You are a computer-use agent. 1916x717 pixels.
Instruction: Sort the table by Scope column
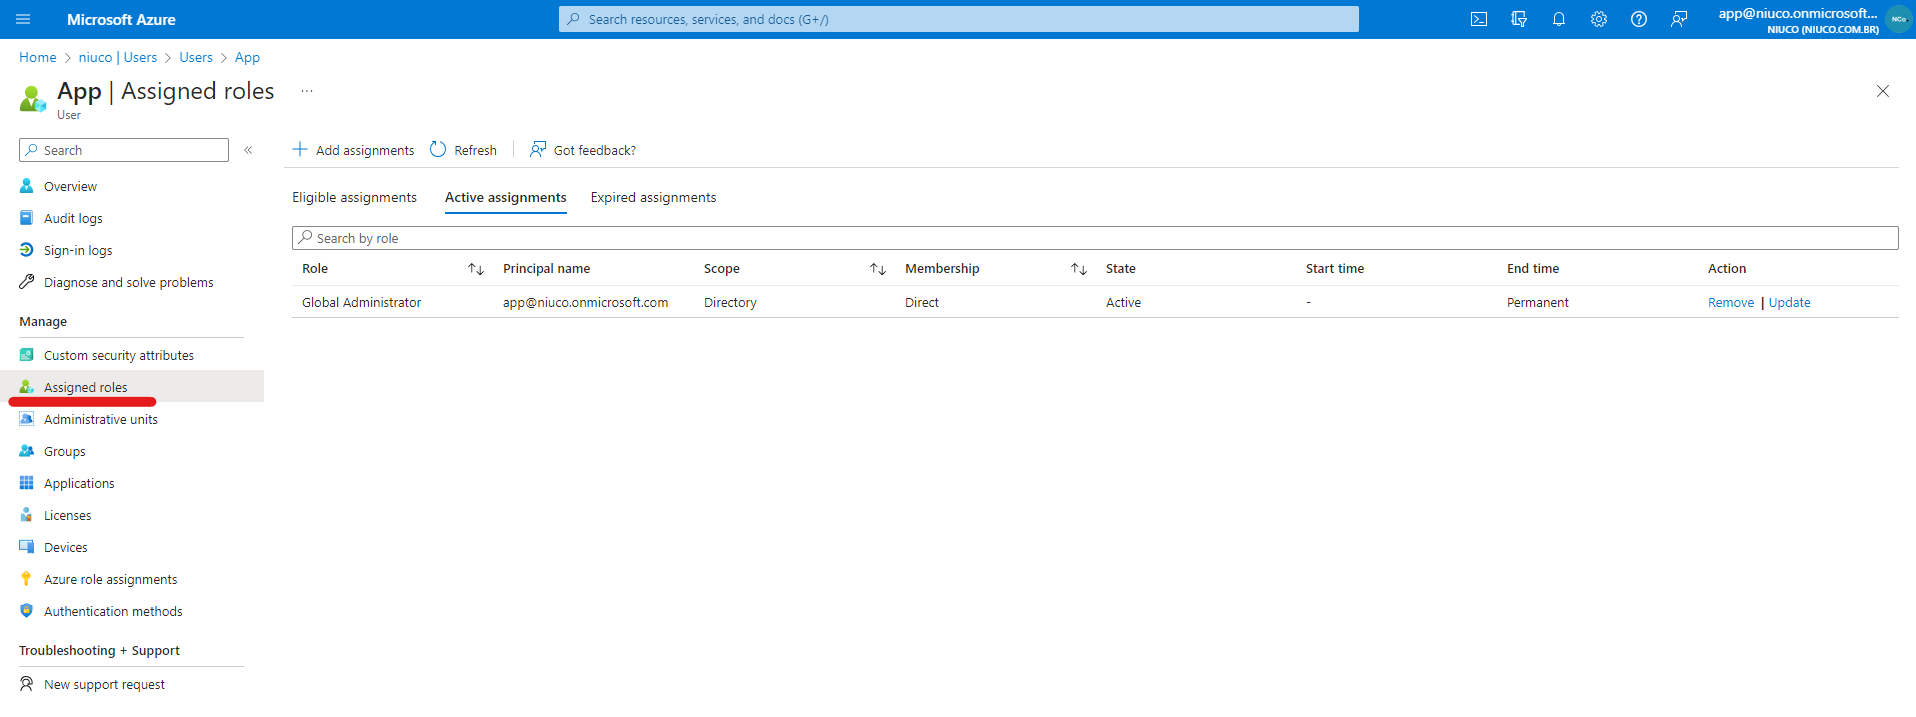tap(878, 269)
